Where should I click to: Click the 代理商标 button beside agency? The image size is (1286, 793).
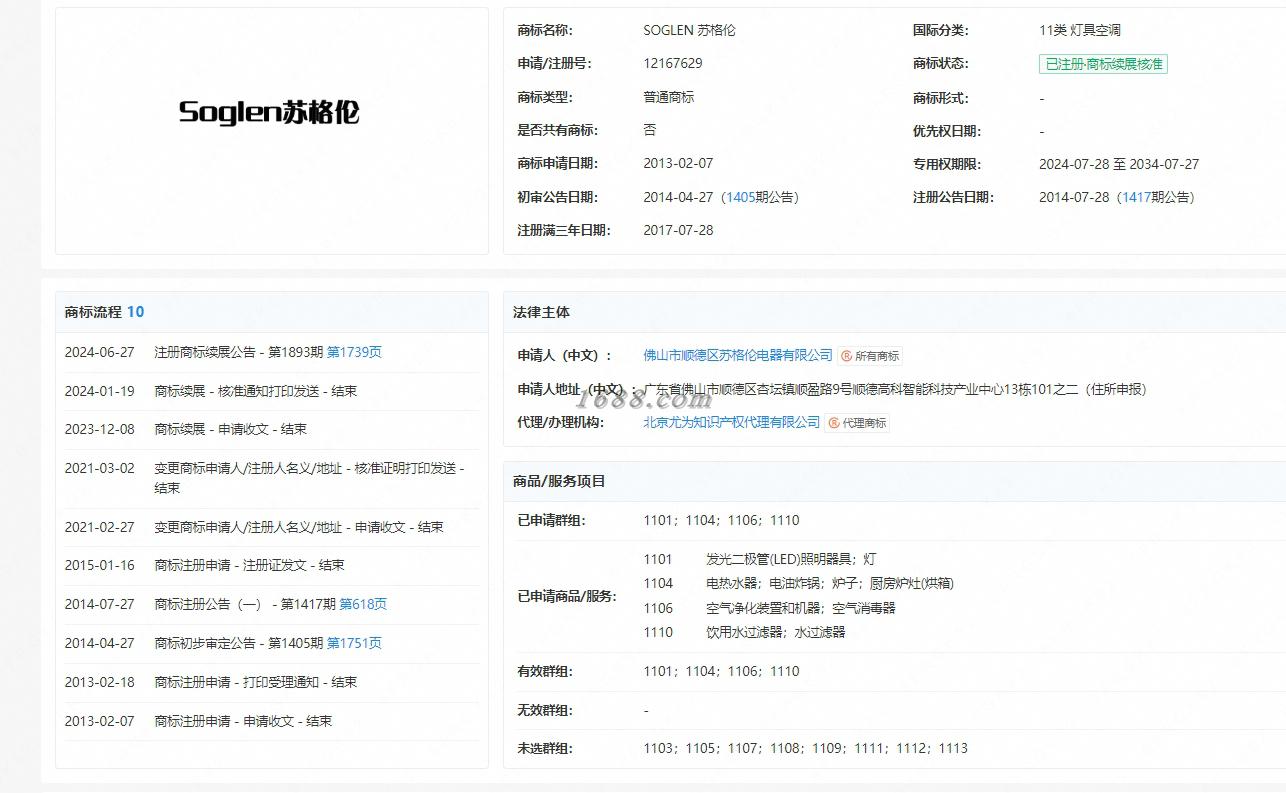point(857,423)
